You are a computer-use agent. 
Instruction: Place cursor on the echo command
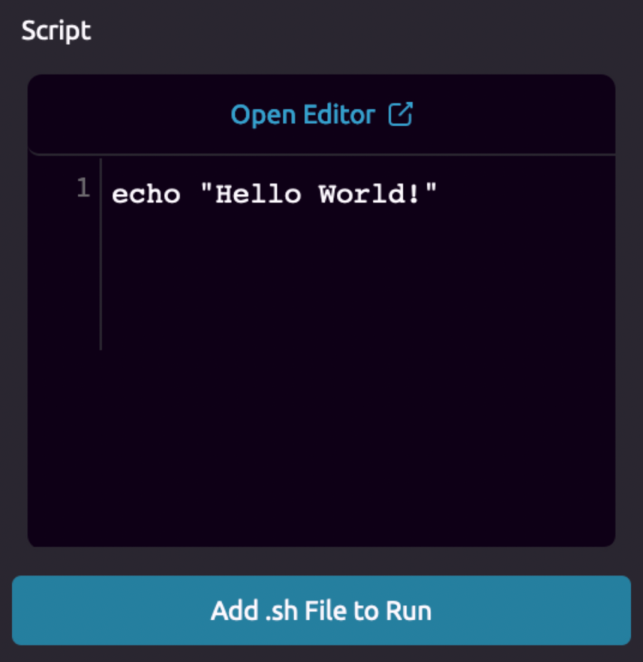(x=146, y=194)
